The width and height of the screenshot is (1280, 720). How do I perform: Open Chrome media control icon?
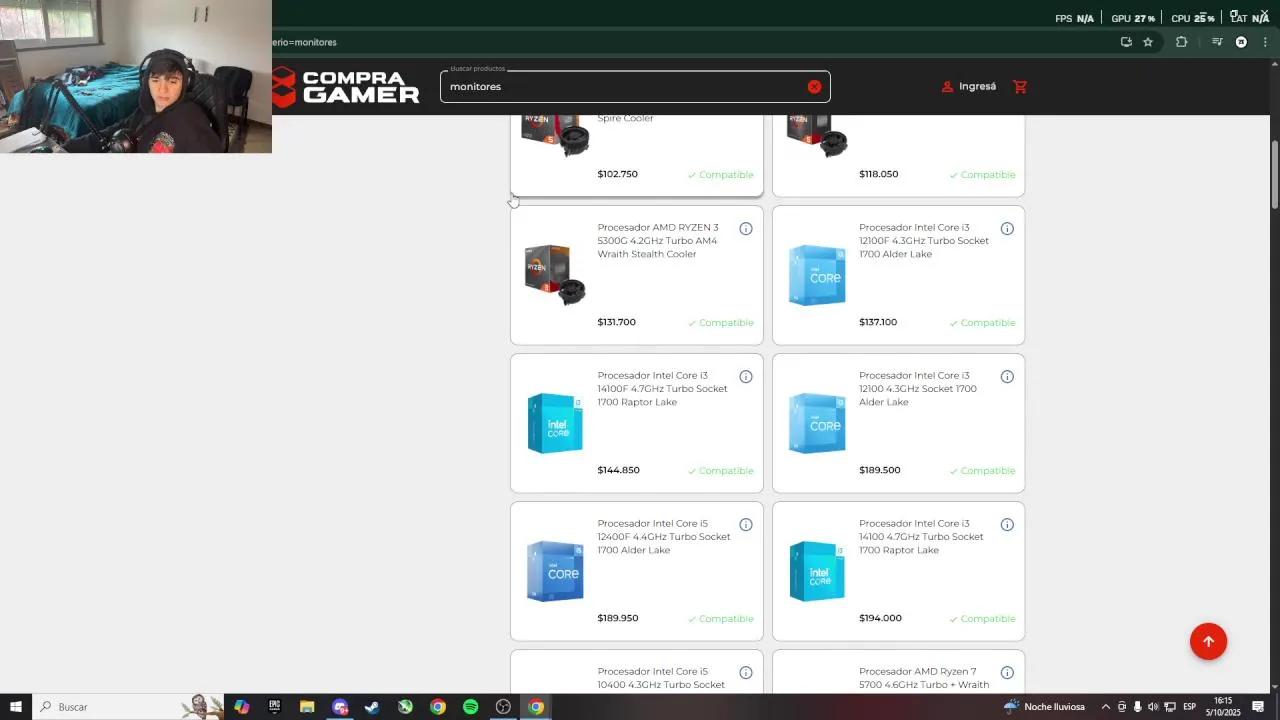click(1217, 42)
